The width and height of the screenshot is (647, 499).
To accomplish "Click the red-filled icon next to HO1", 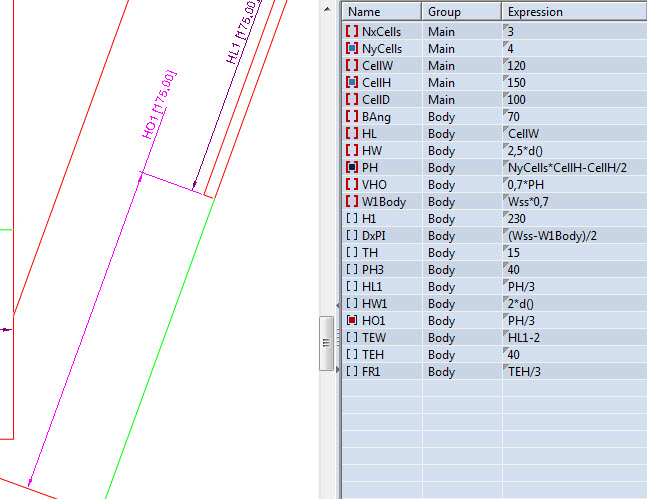I will pyautogui.click(x=351, y=320).
